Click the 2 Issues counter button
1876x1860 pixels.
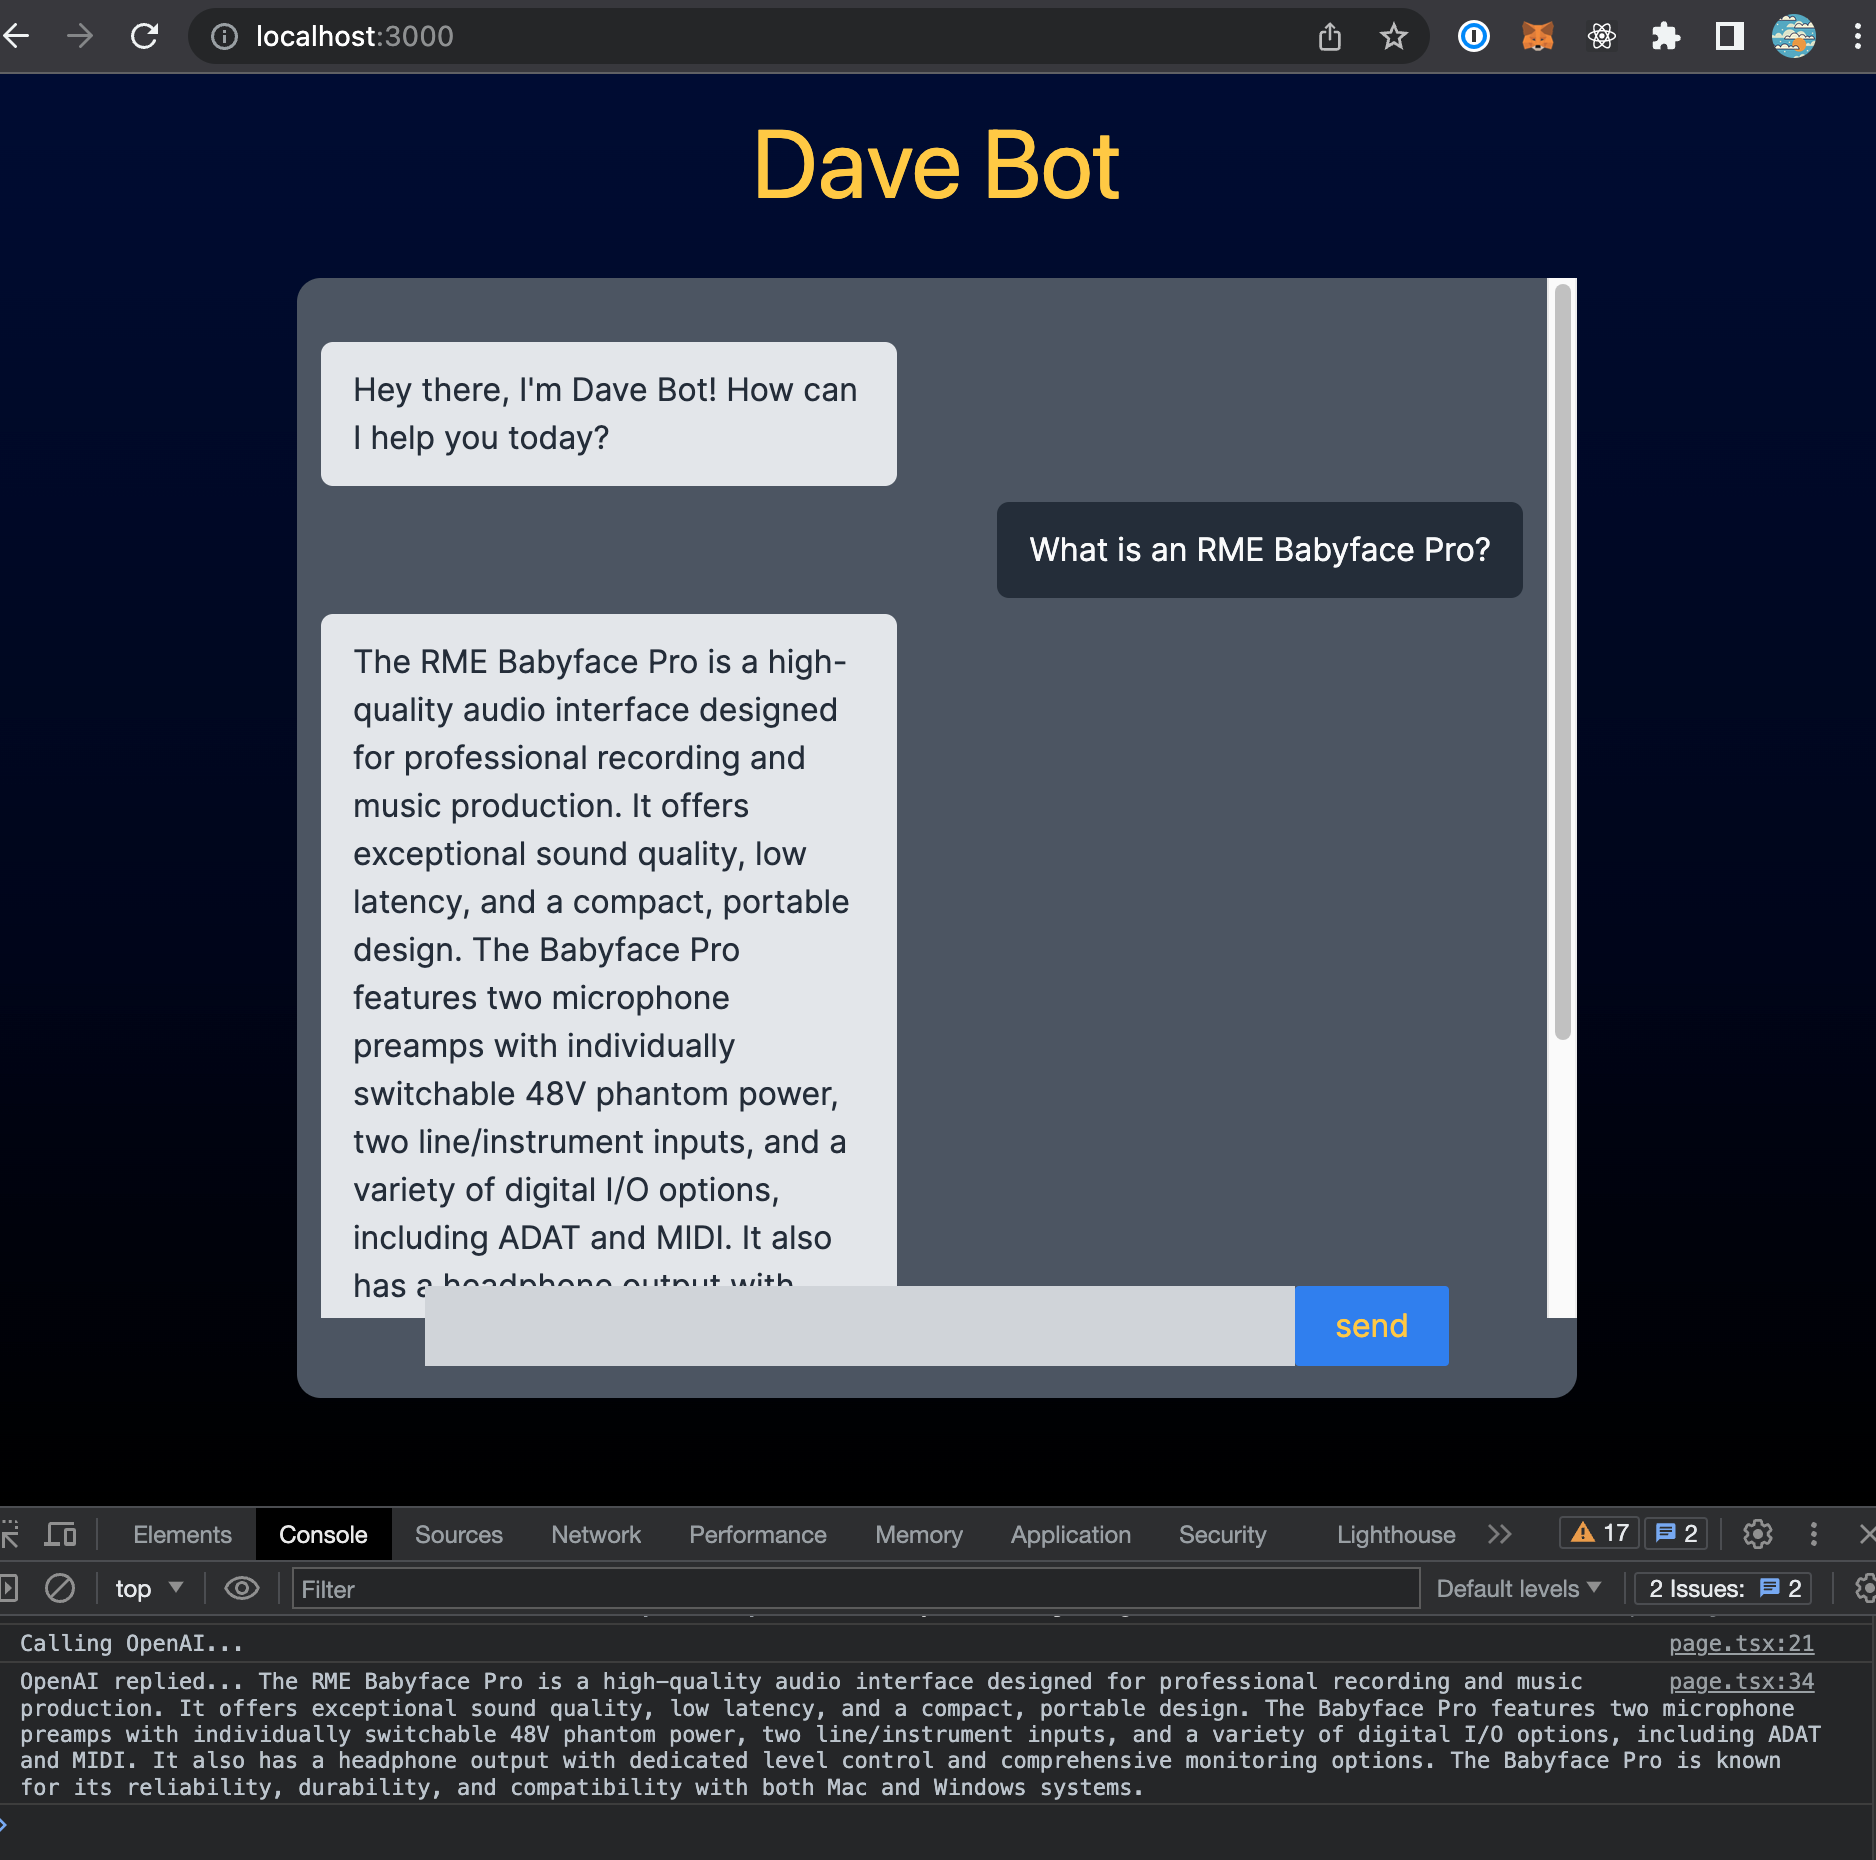pyautogui.click(x=1722, y=1588)
